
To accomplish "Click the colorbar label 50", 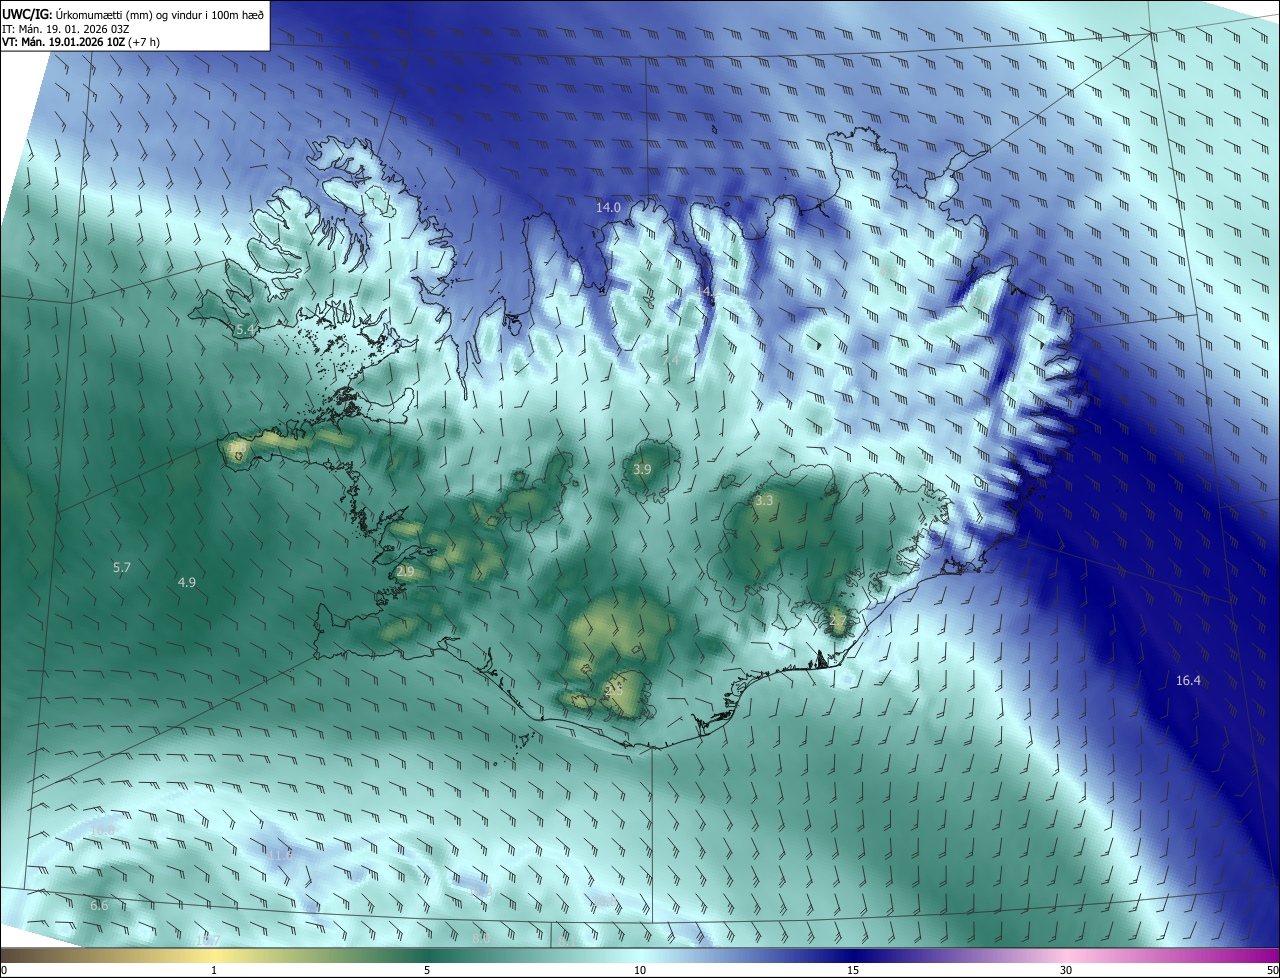I will (1272, 970).
